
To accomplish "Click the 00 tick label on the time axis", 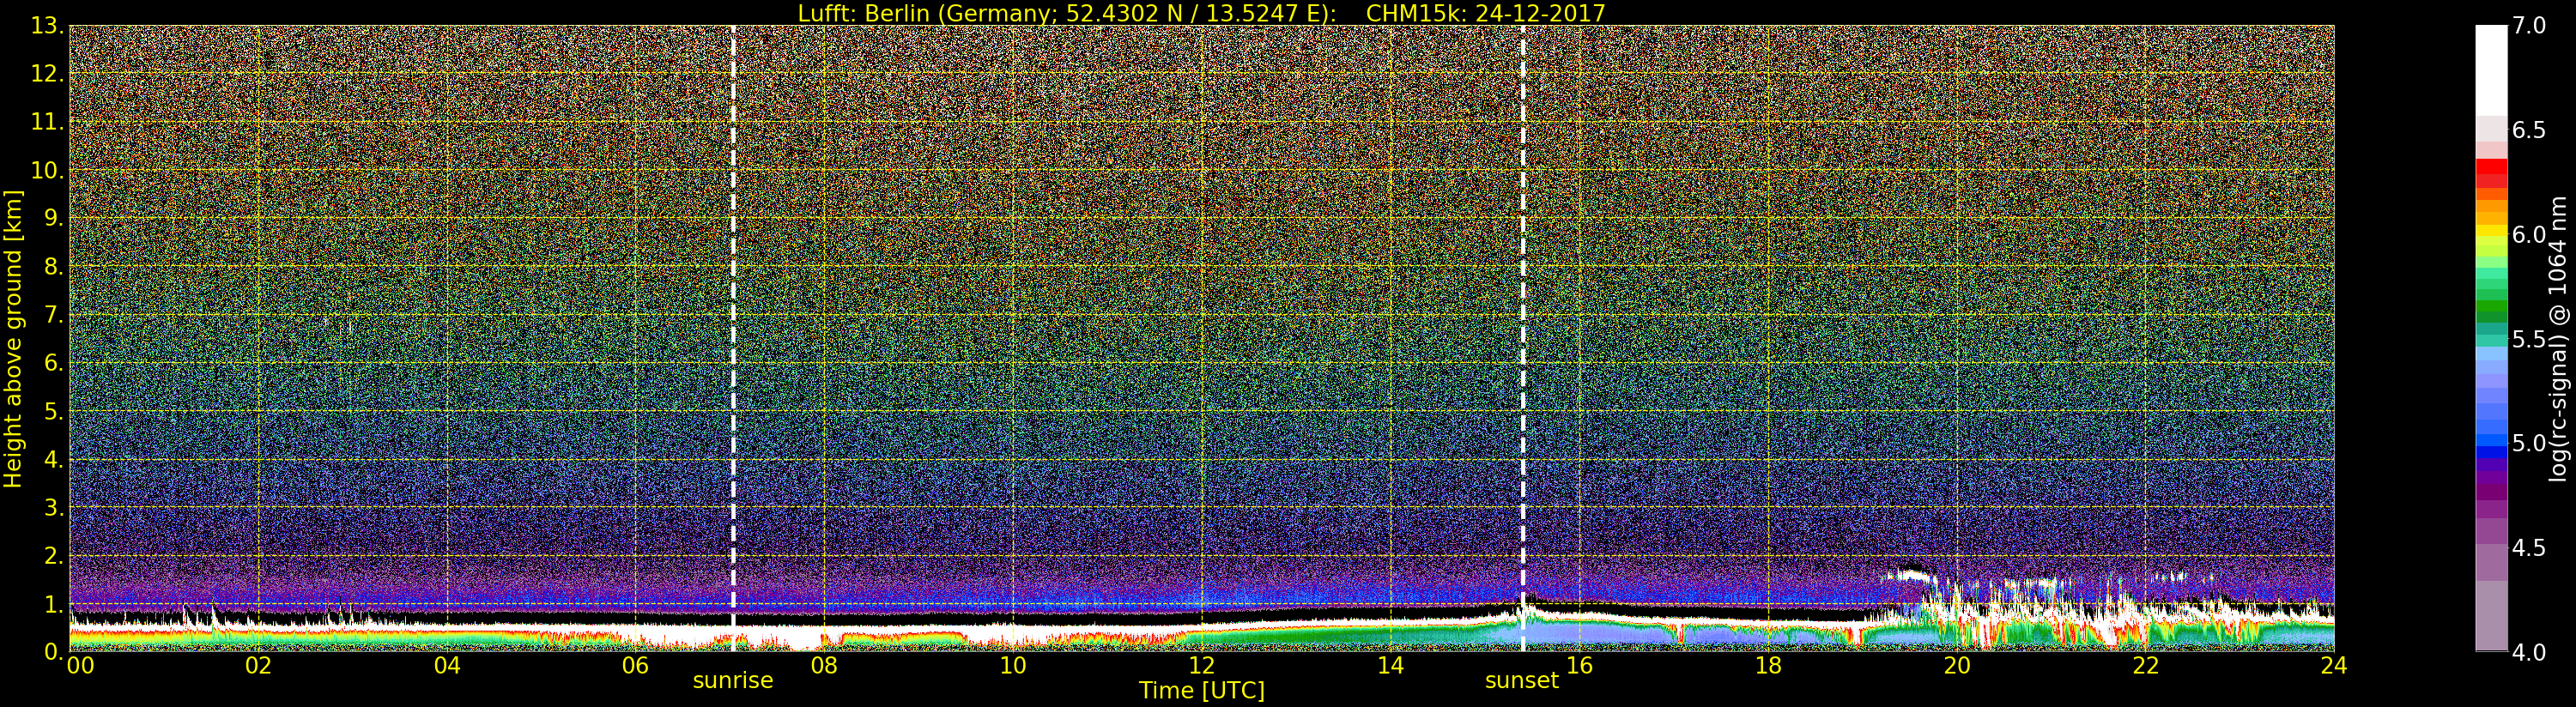I will 80,666.
